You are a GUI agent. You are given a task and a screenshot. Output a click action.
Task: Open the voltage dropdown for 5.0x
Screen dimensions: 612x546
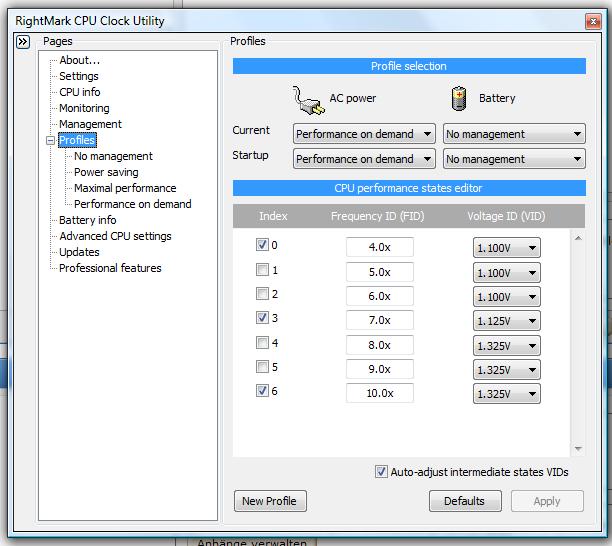507,272
